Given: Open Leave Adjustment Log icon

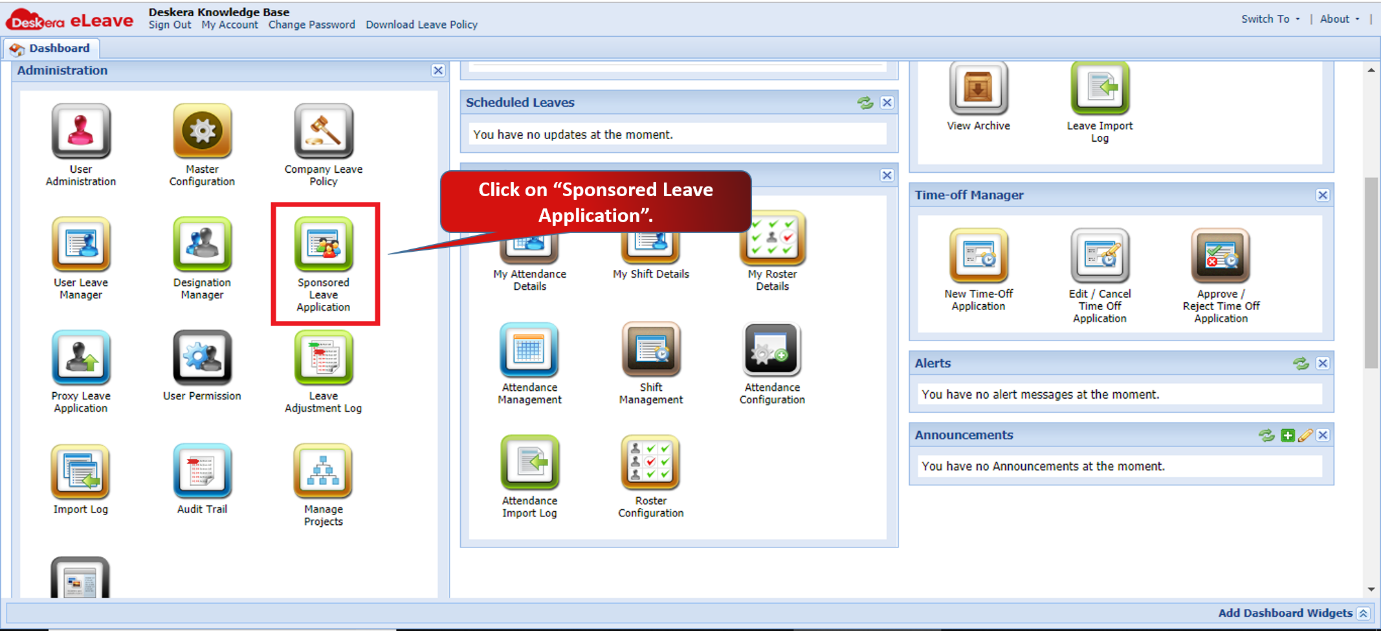Looking at the screenshot, I should coord(323,358).
